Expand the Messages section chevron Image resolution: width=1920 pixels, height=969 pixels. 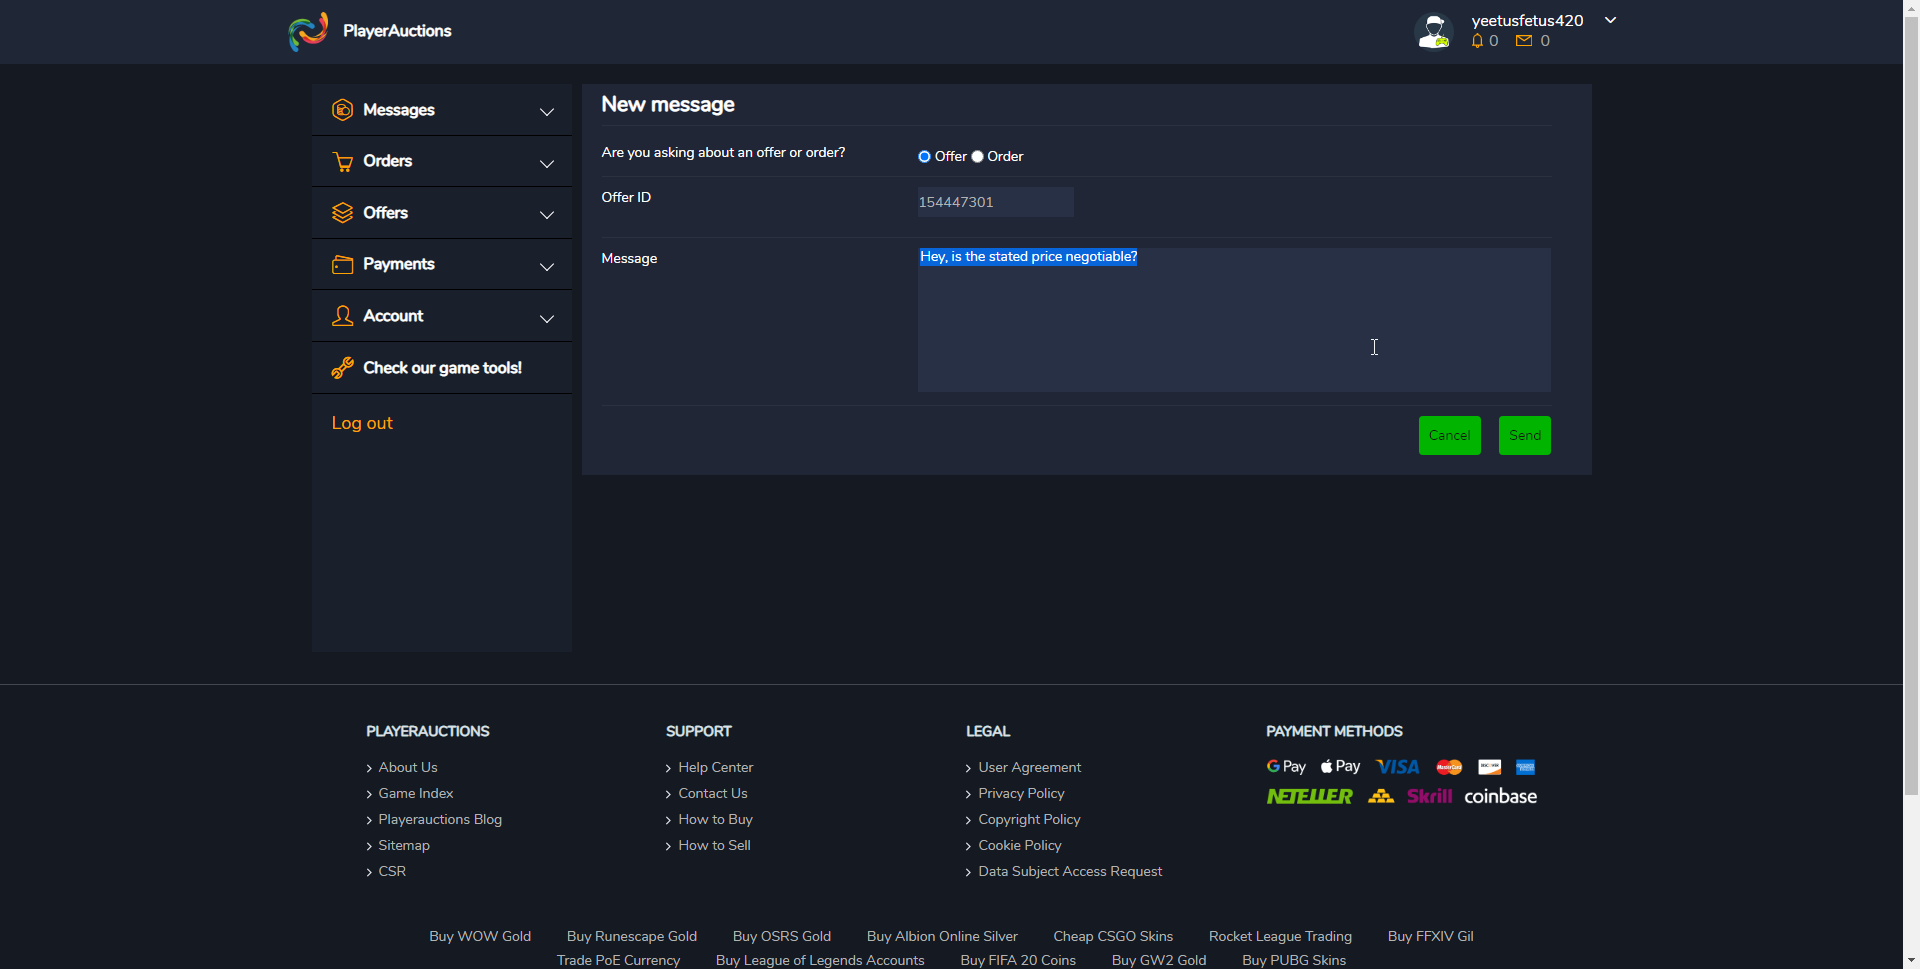547,112
